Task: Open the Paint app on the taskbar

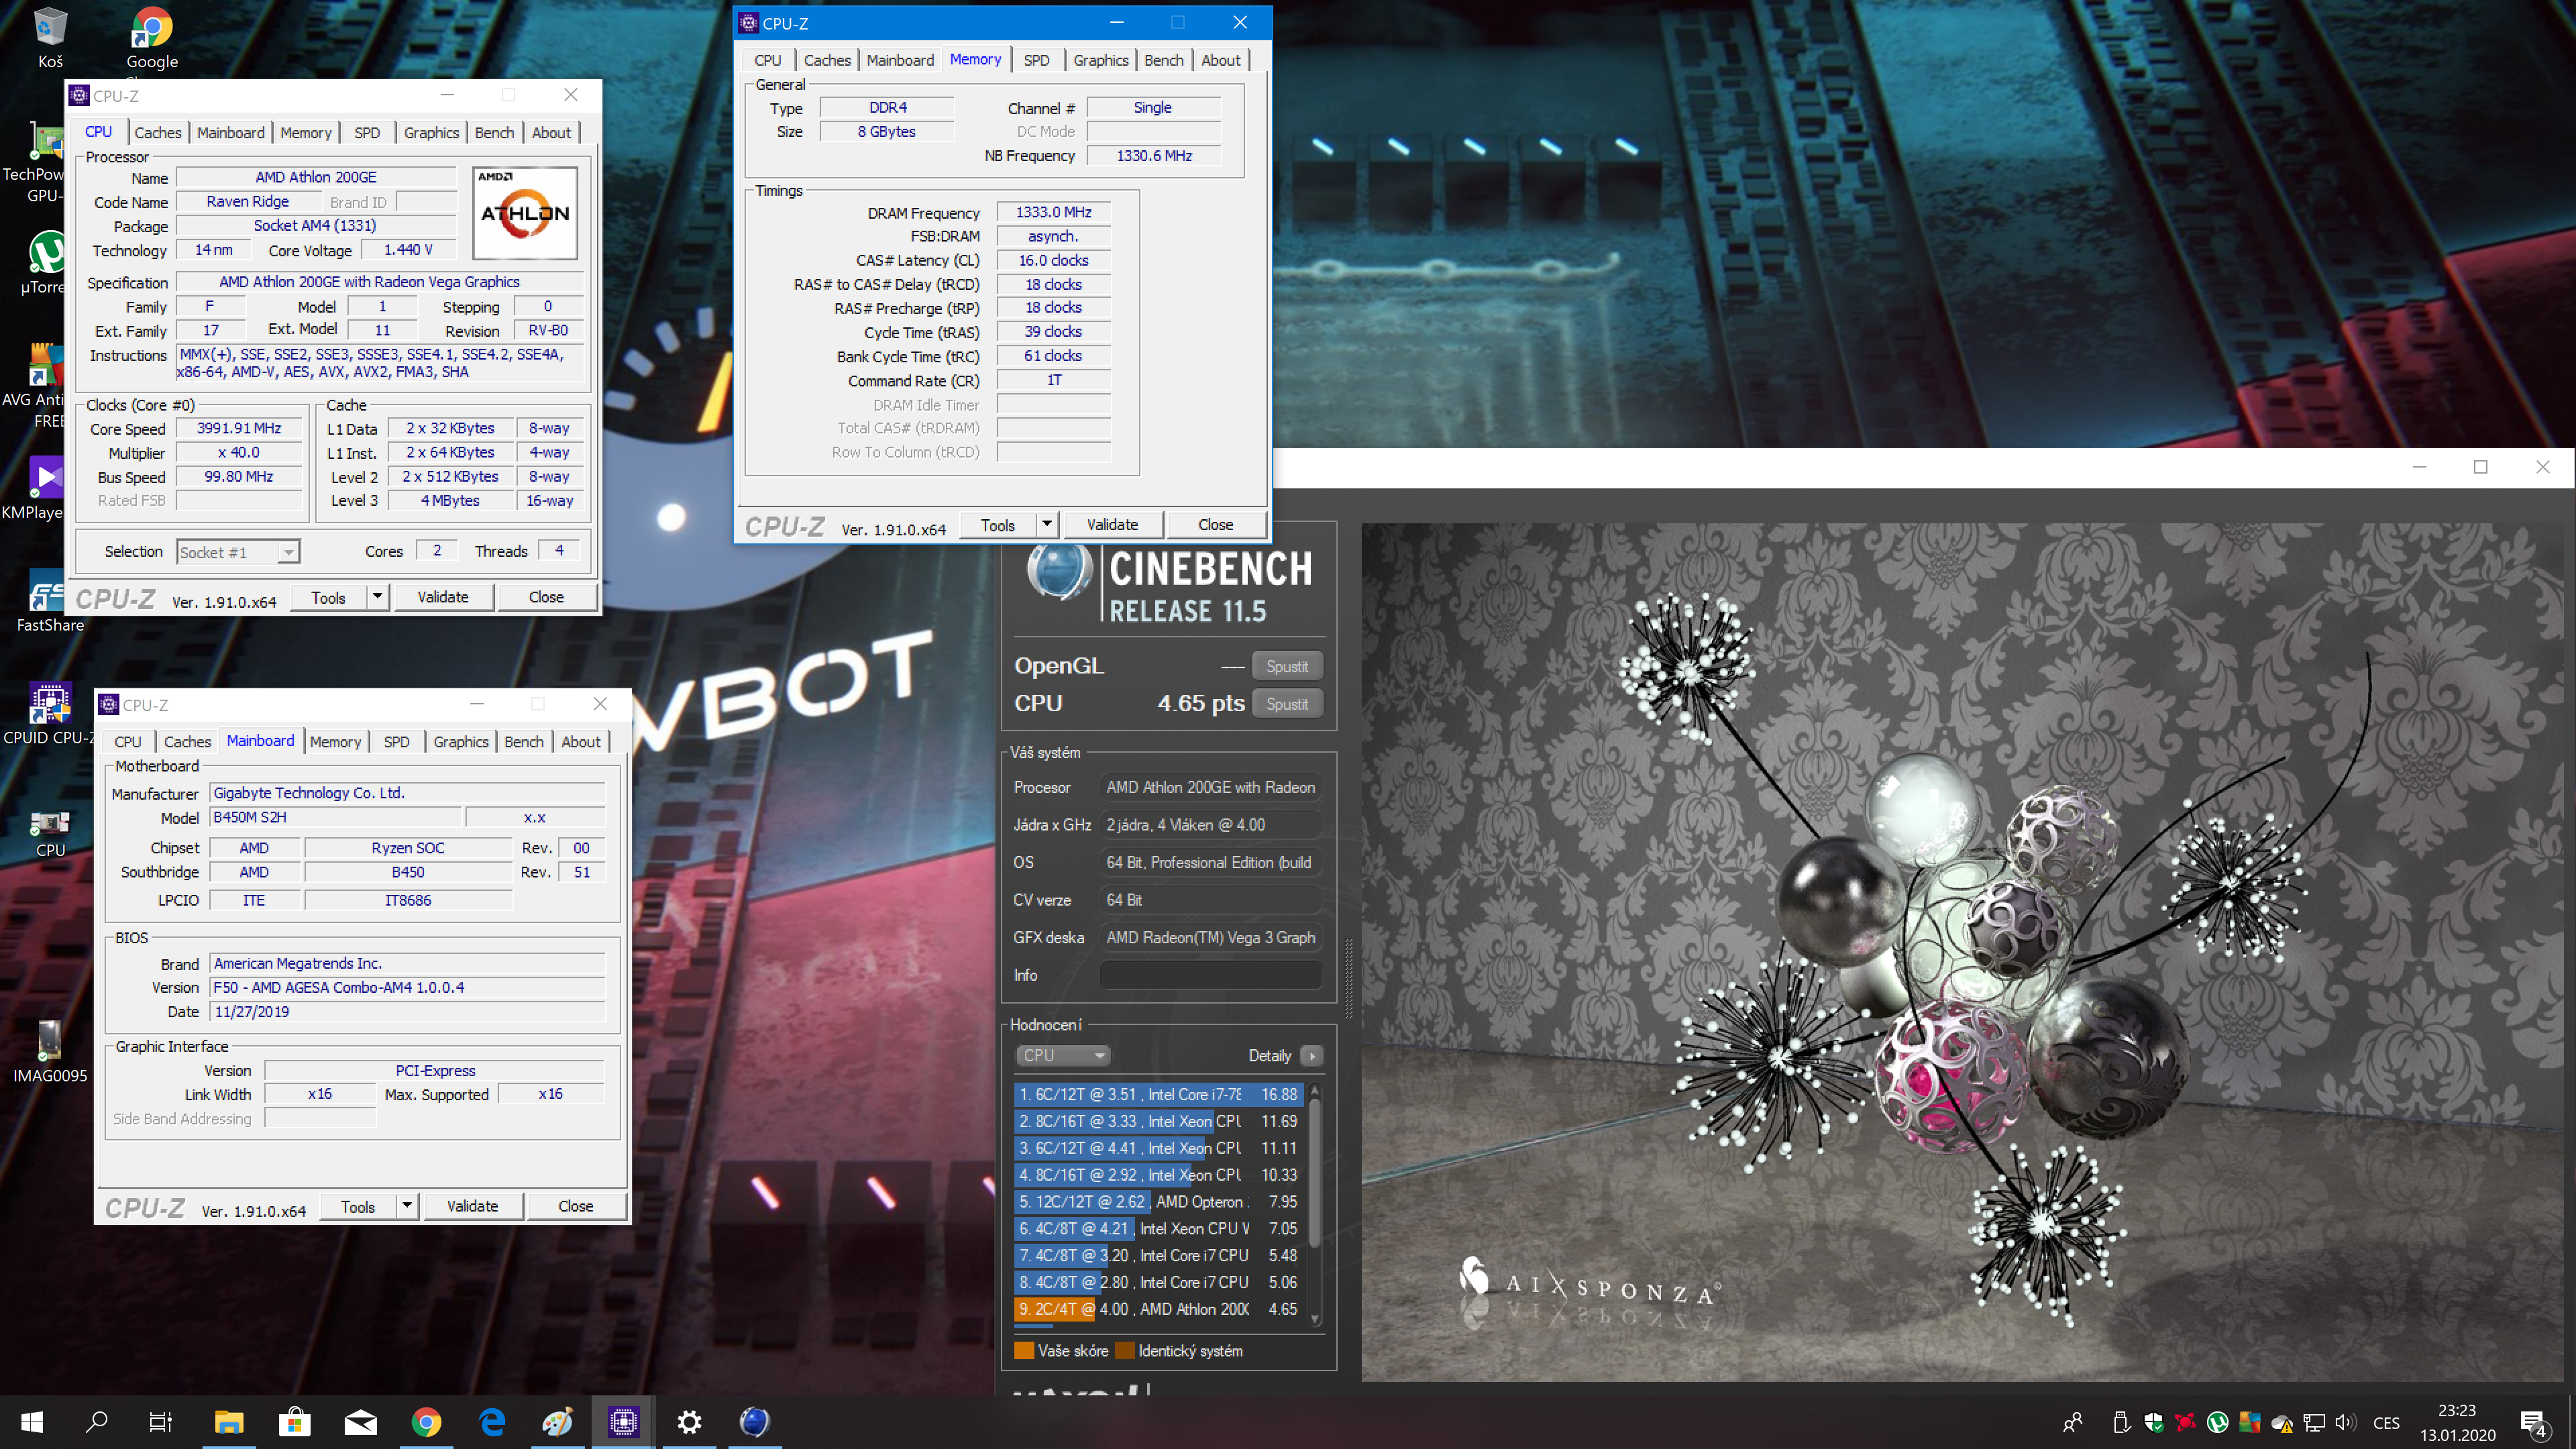Action: pos(557,1422)
